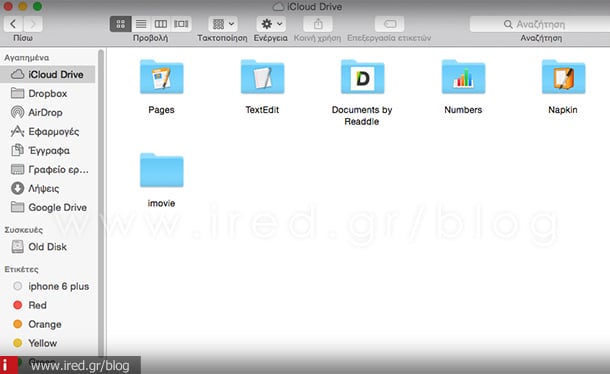This screenshot has height=374, width=610.
Task: Click the sidebar vertical scrollbar
Action: tap(101, 202)
